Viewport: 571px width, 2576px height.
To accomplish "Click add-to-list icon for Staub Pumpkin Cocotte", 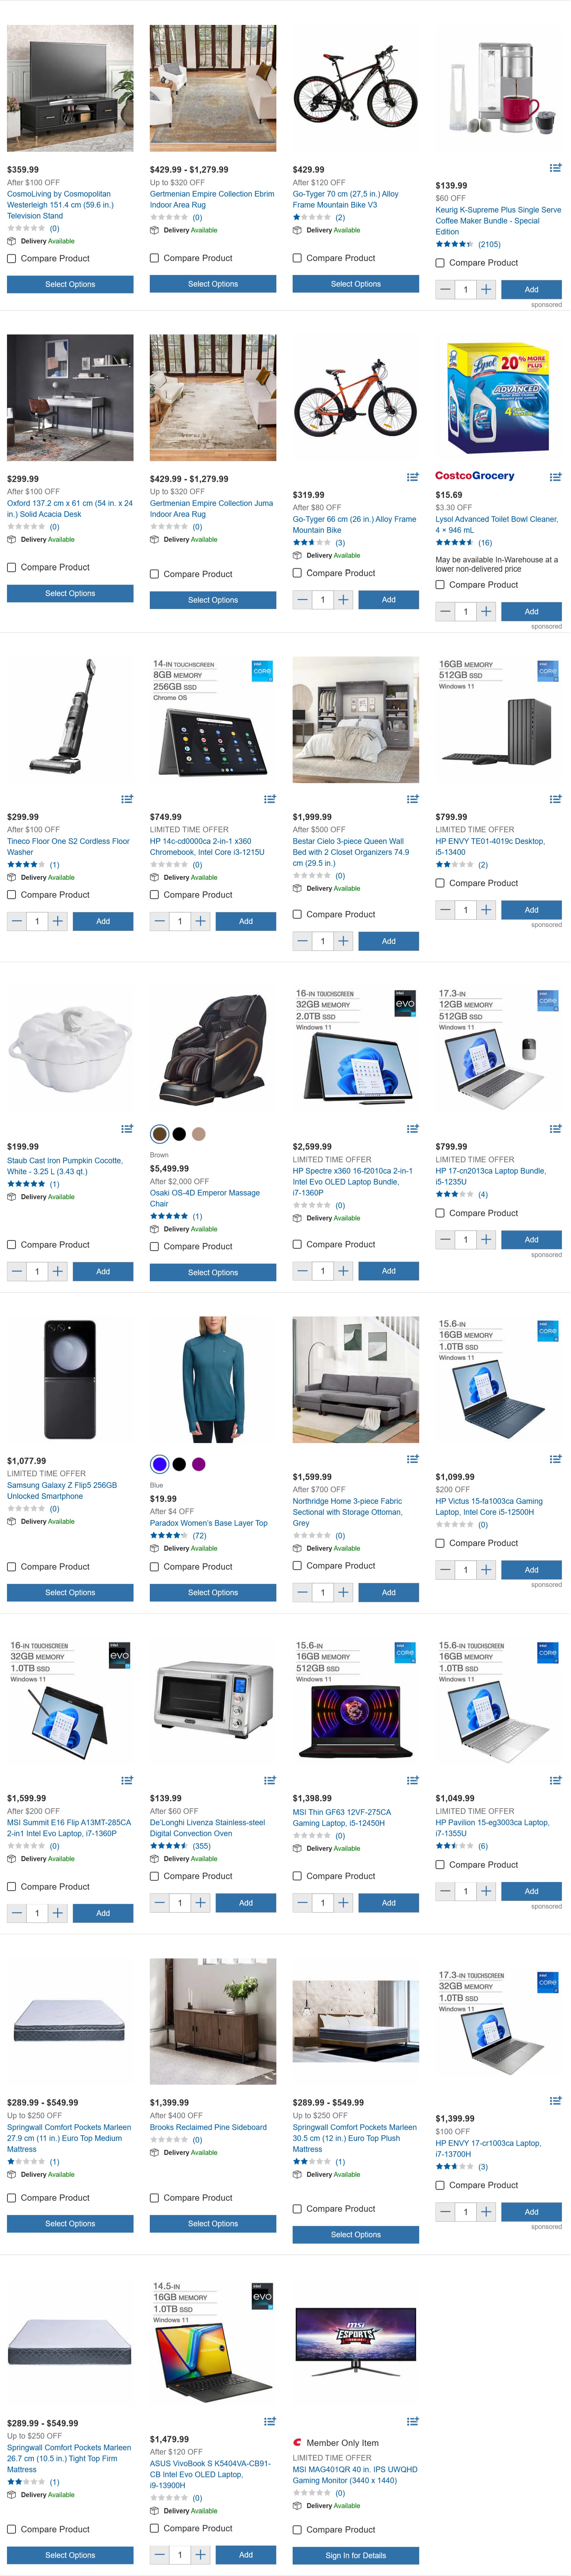I will 127,1129.
